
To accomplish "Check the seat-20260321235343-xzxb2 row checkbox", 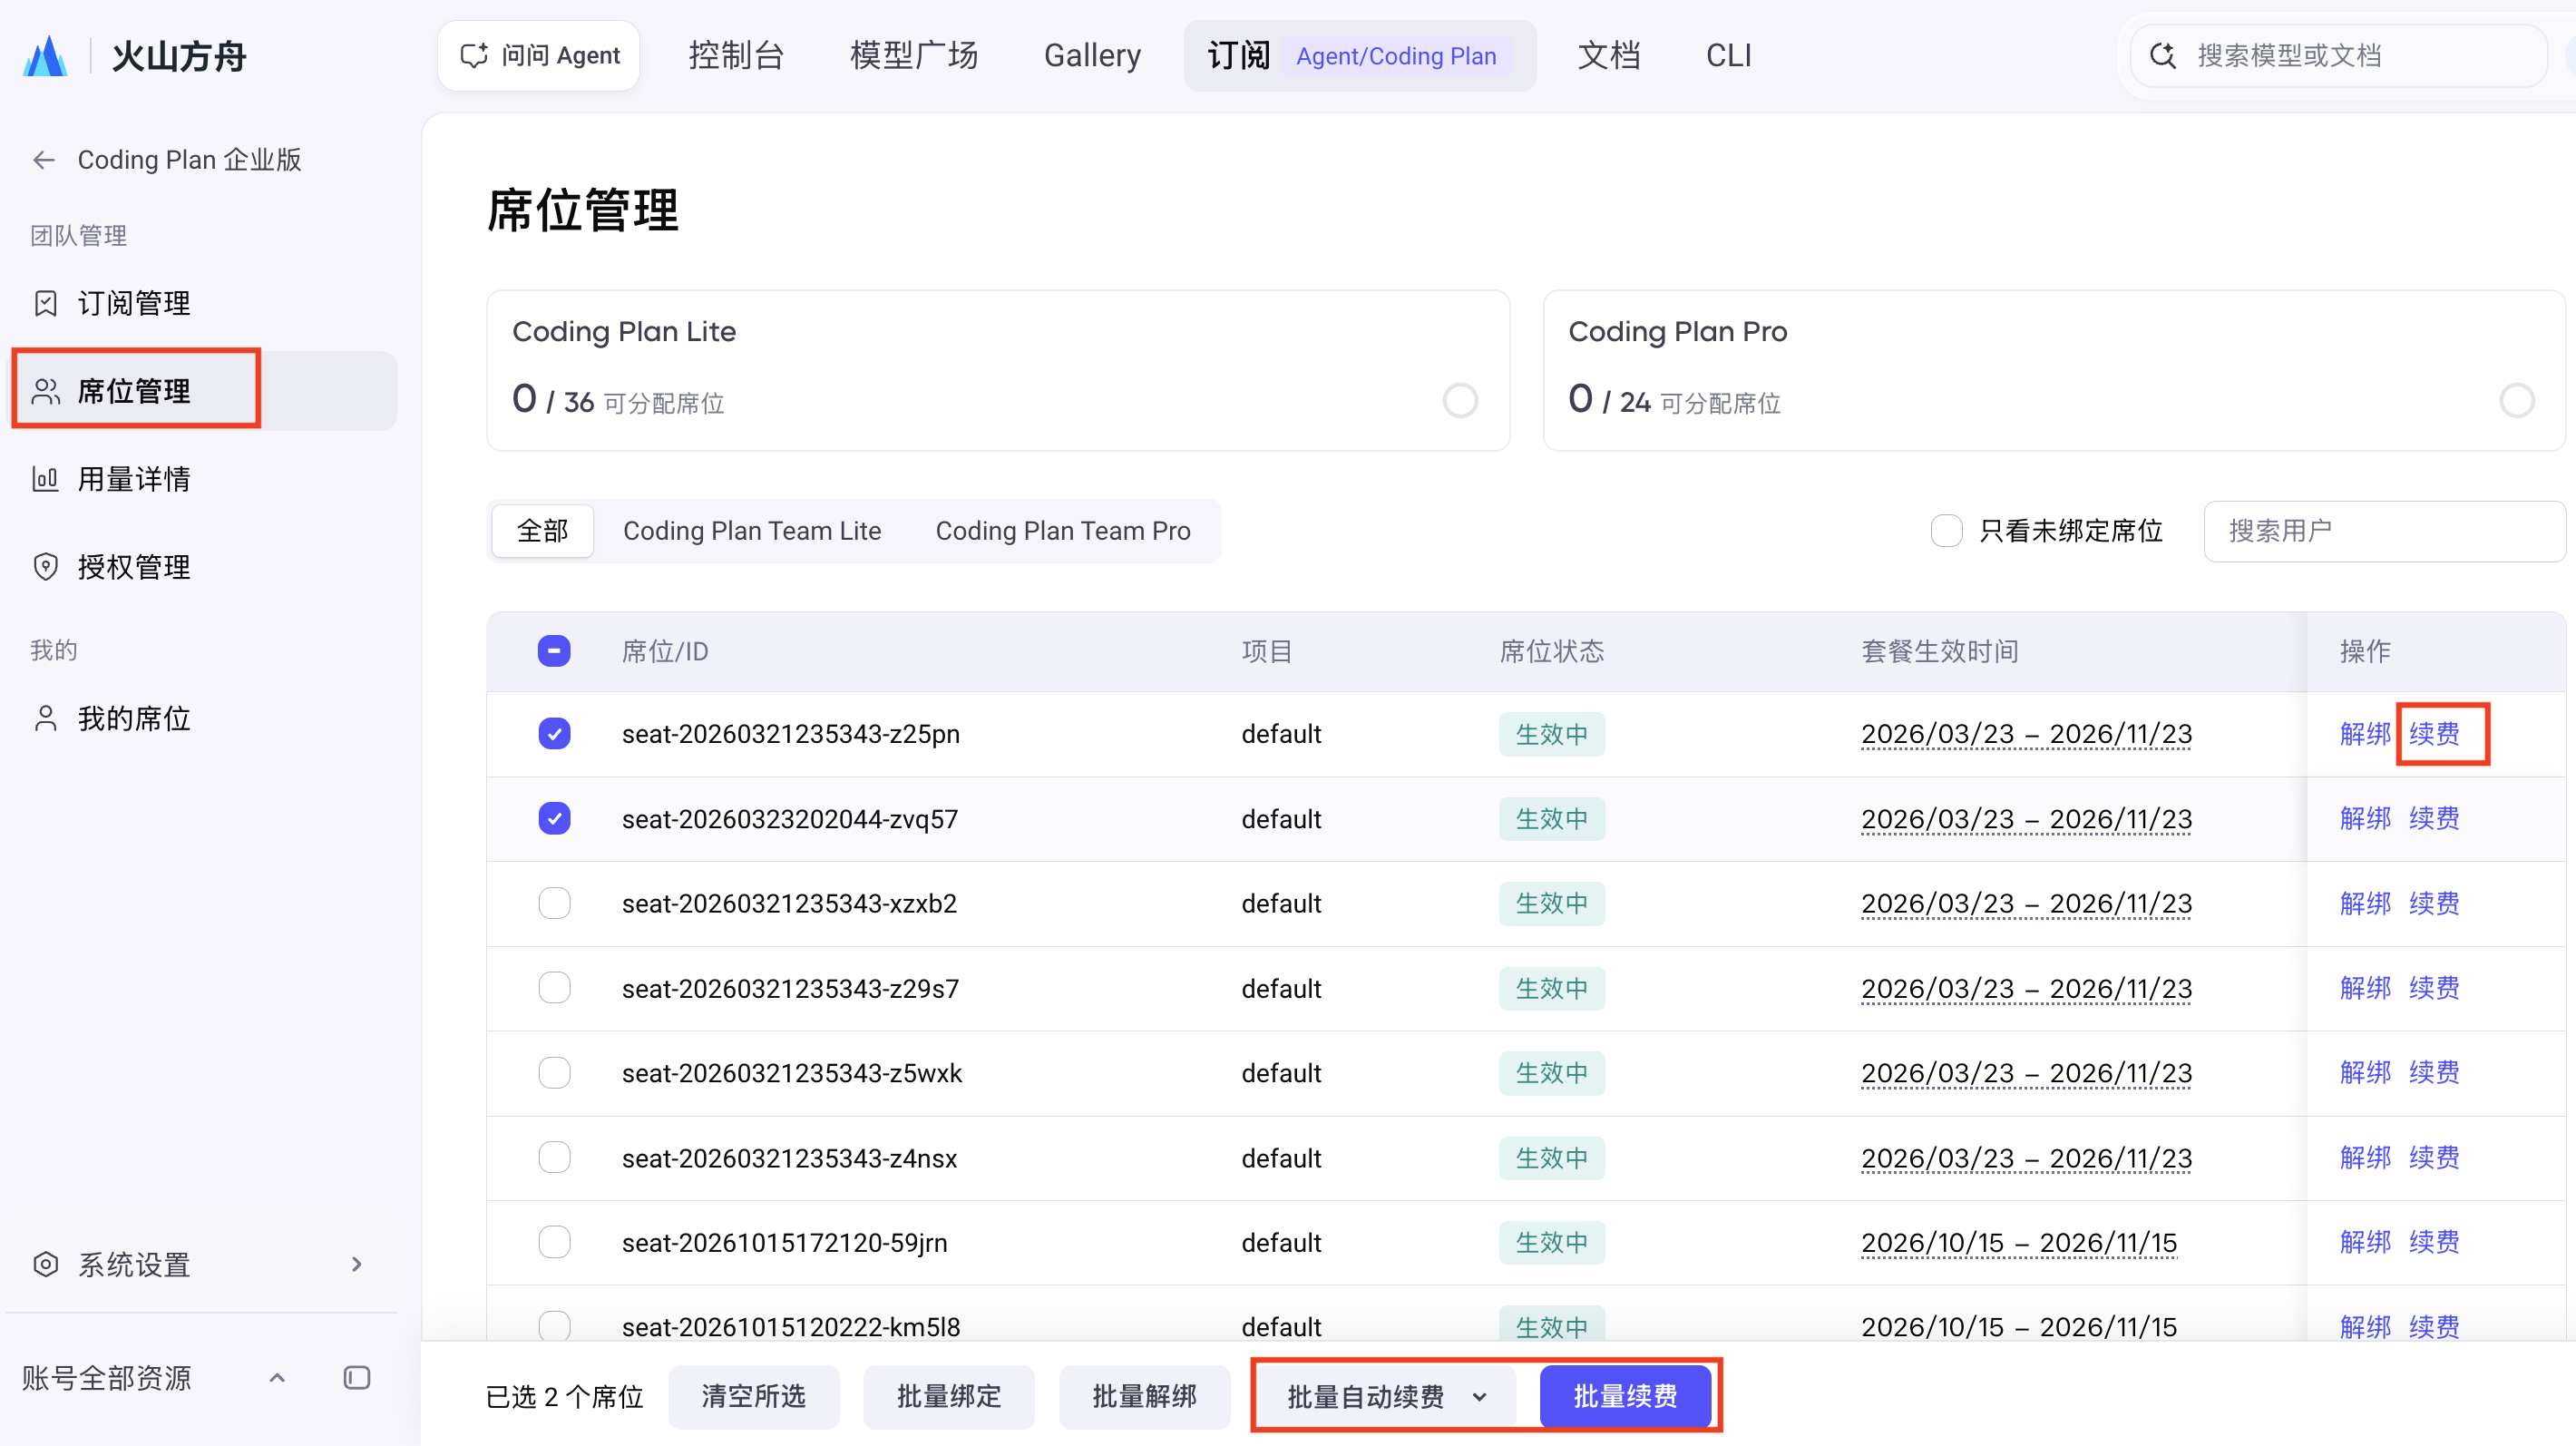I will tap(554, 903).
